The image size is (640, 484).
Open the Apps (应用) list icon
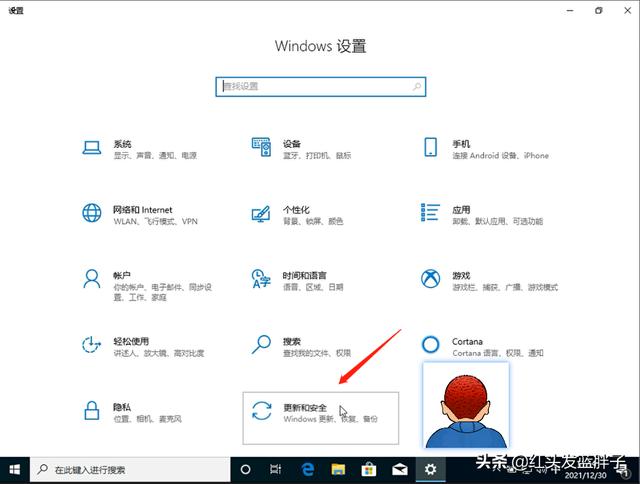pyautogui.click(x=430, y=213)
